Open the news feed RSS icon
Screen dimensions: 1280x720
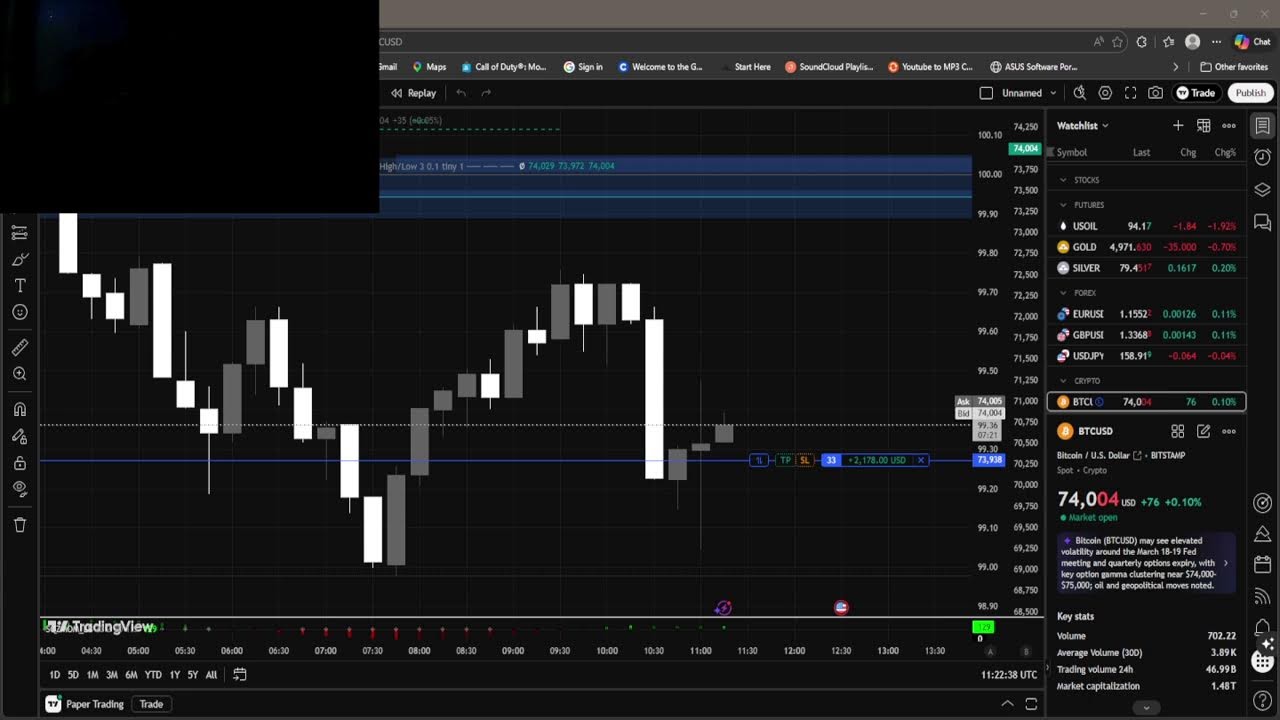tap(1263, 597)
